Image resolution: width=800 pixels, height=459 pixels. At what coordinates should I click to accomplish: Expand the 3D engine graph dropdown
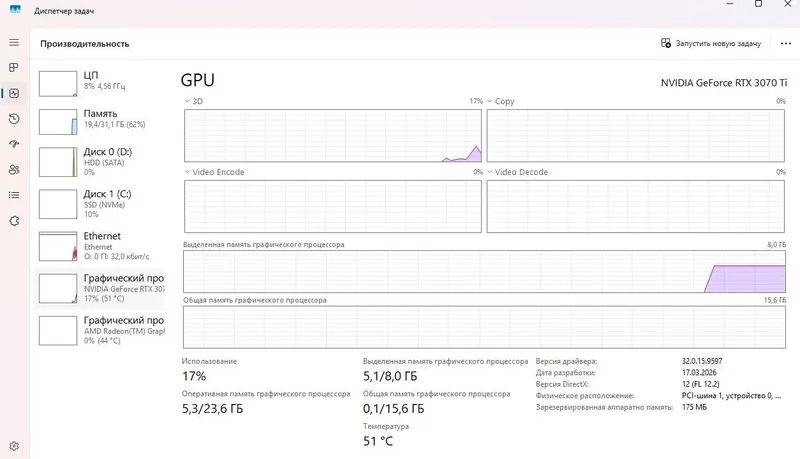(193, 101)
